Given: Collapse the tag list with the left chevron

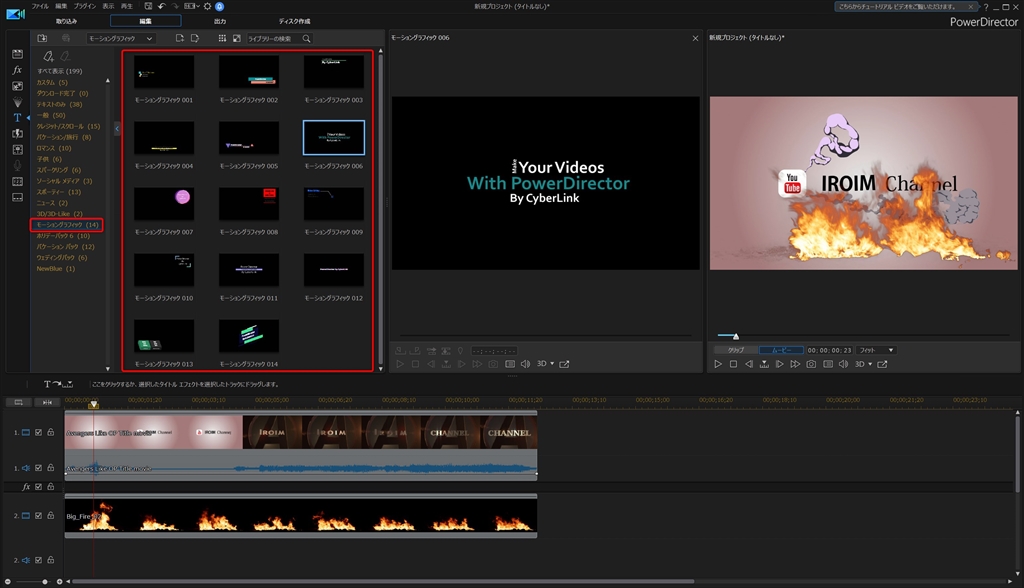Looking at the screenshot, I should tap(117, 129).
